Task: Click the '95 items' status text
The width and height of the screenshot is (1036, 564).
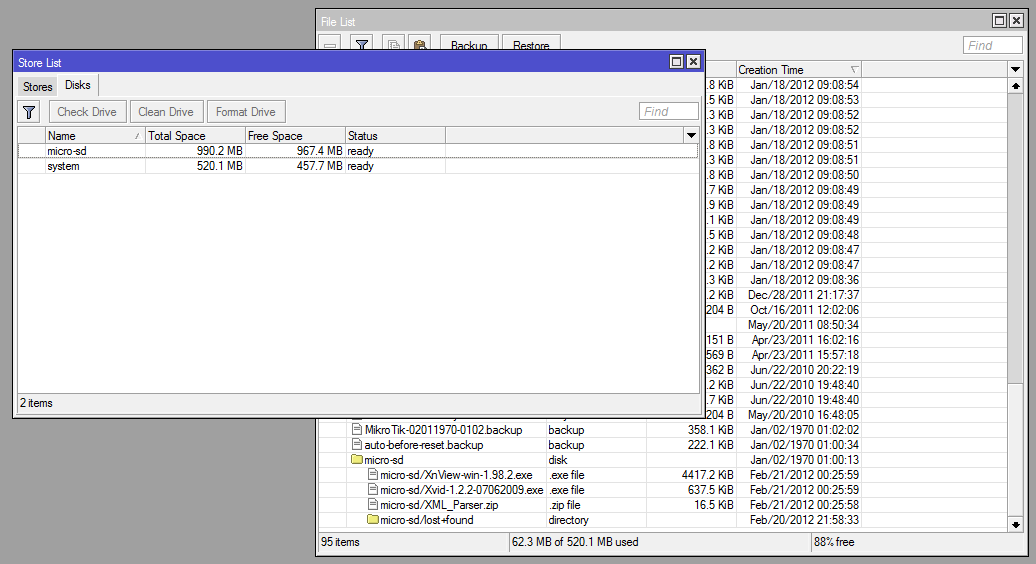Action: [x=340, y=542]
